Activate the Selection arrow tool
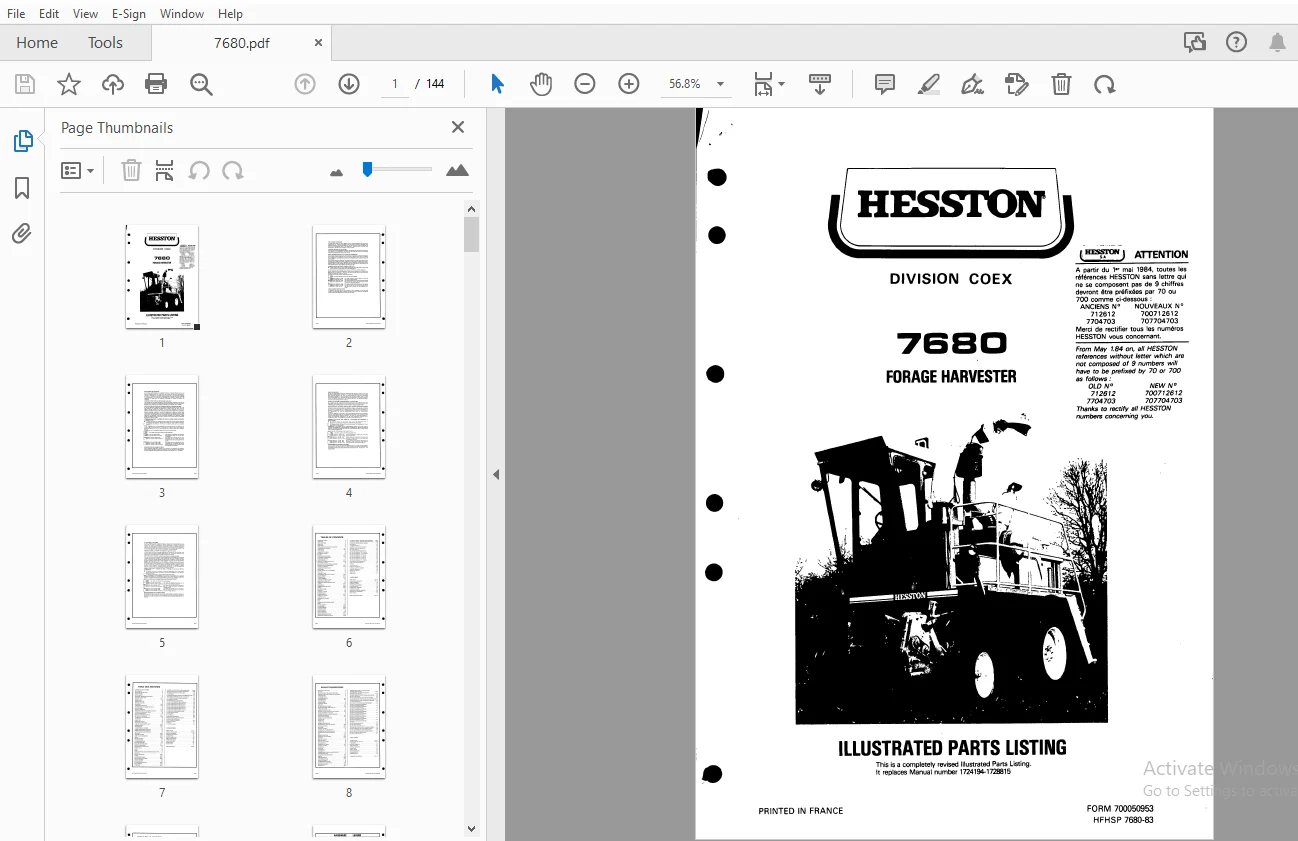The image size is (1298, 841). click(x=497, y=84)
